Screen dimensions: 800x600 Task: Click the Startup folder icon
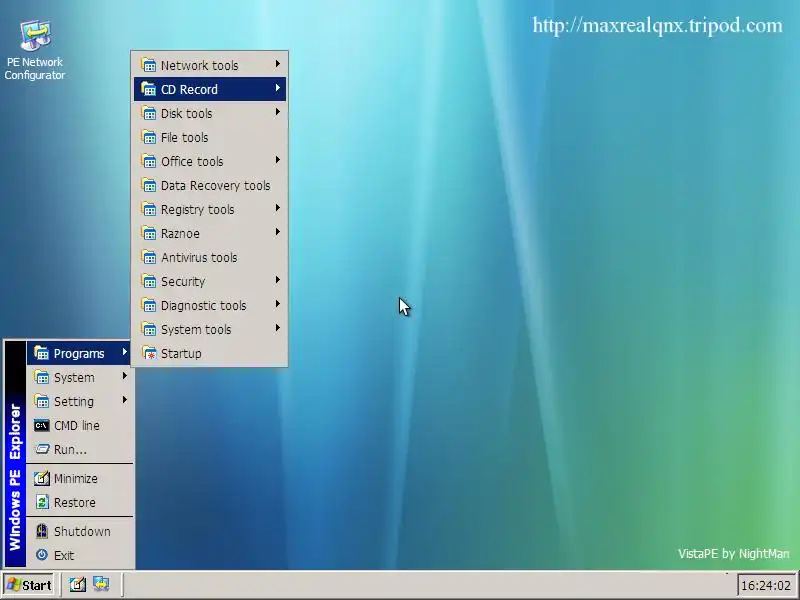(148, 353)
